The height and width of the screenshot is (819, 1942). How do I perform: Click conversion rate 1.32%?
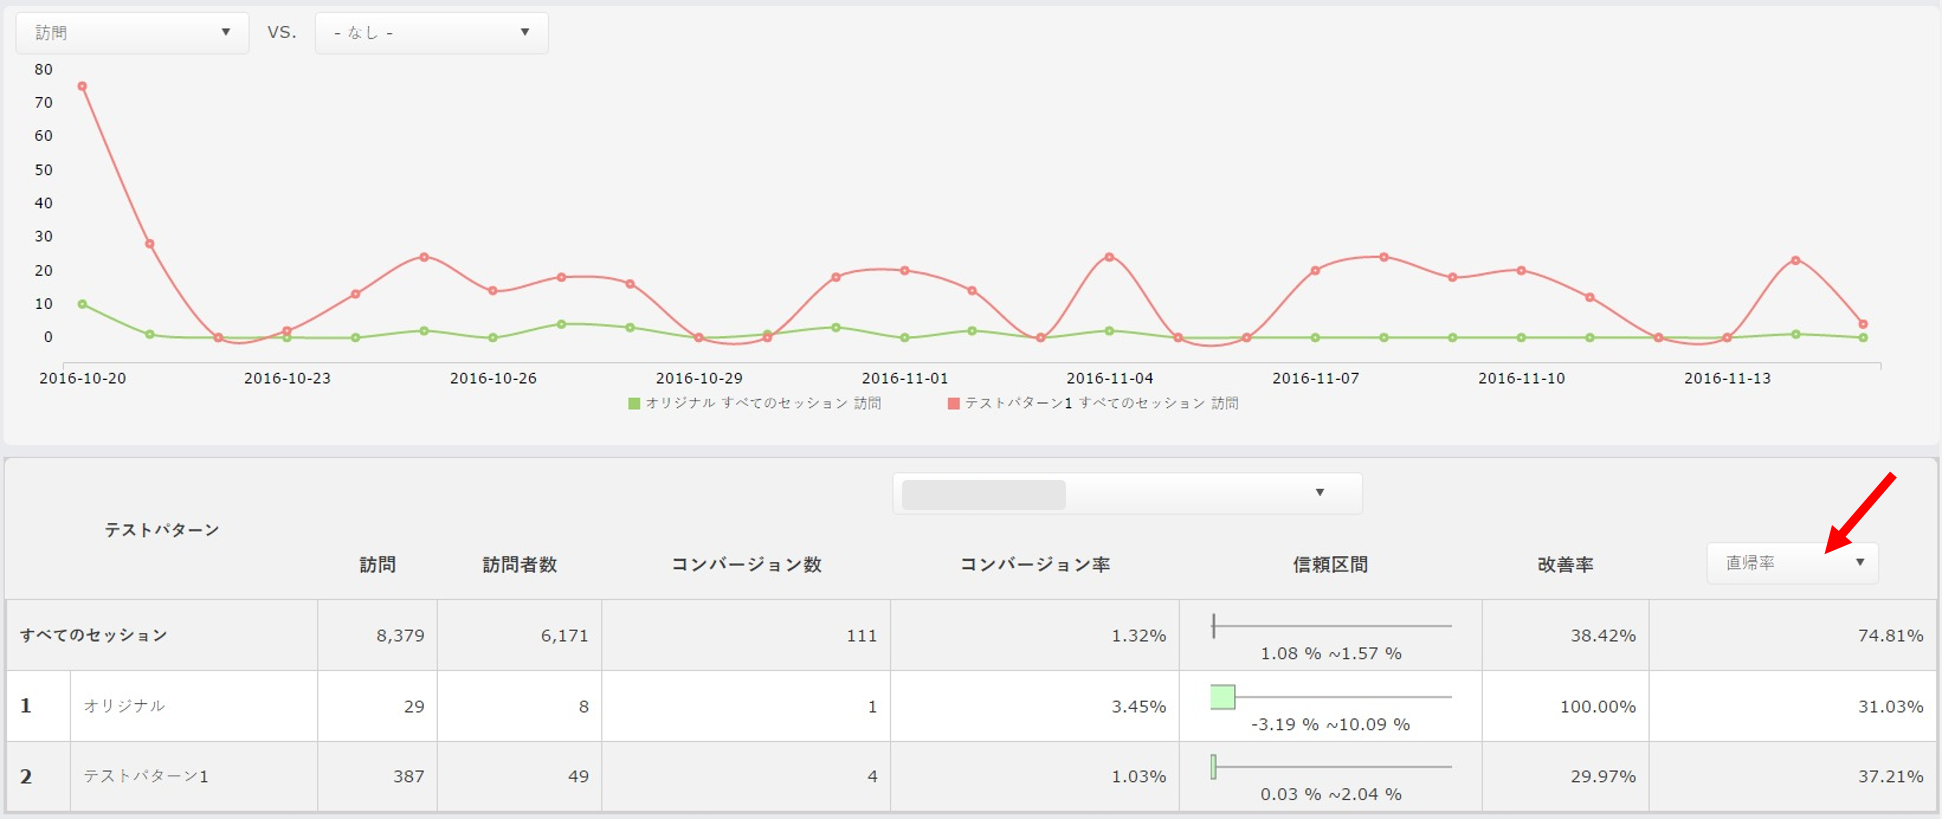(1138, 635)
